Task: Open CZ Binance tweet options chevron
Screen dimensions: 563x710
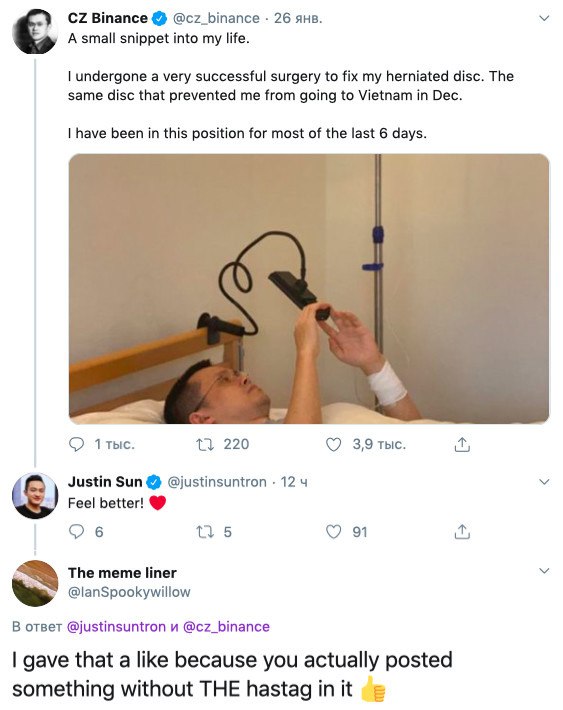Action: pos(544,19)
